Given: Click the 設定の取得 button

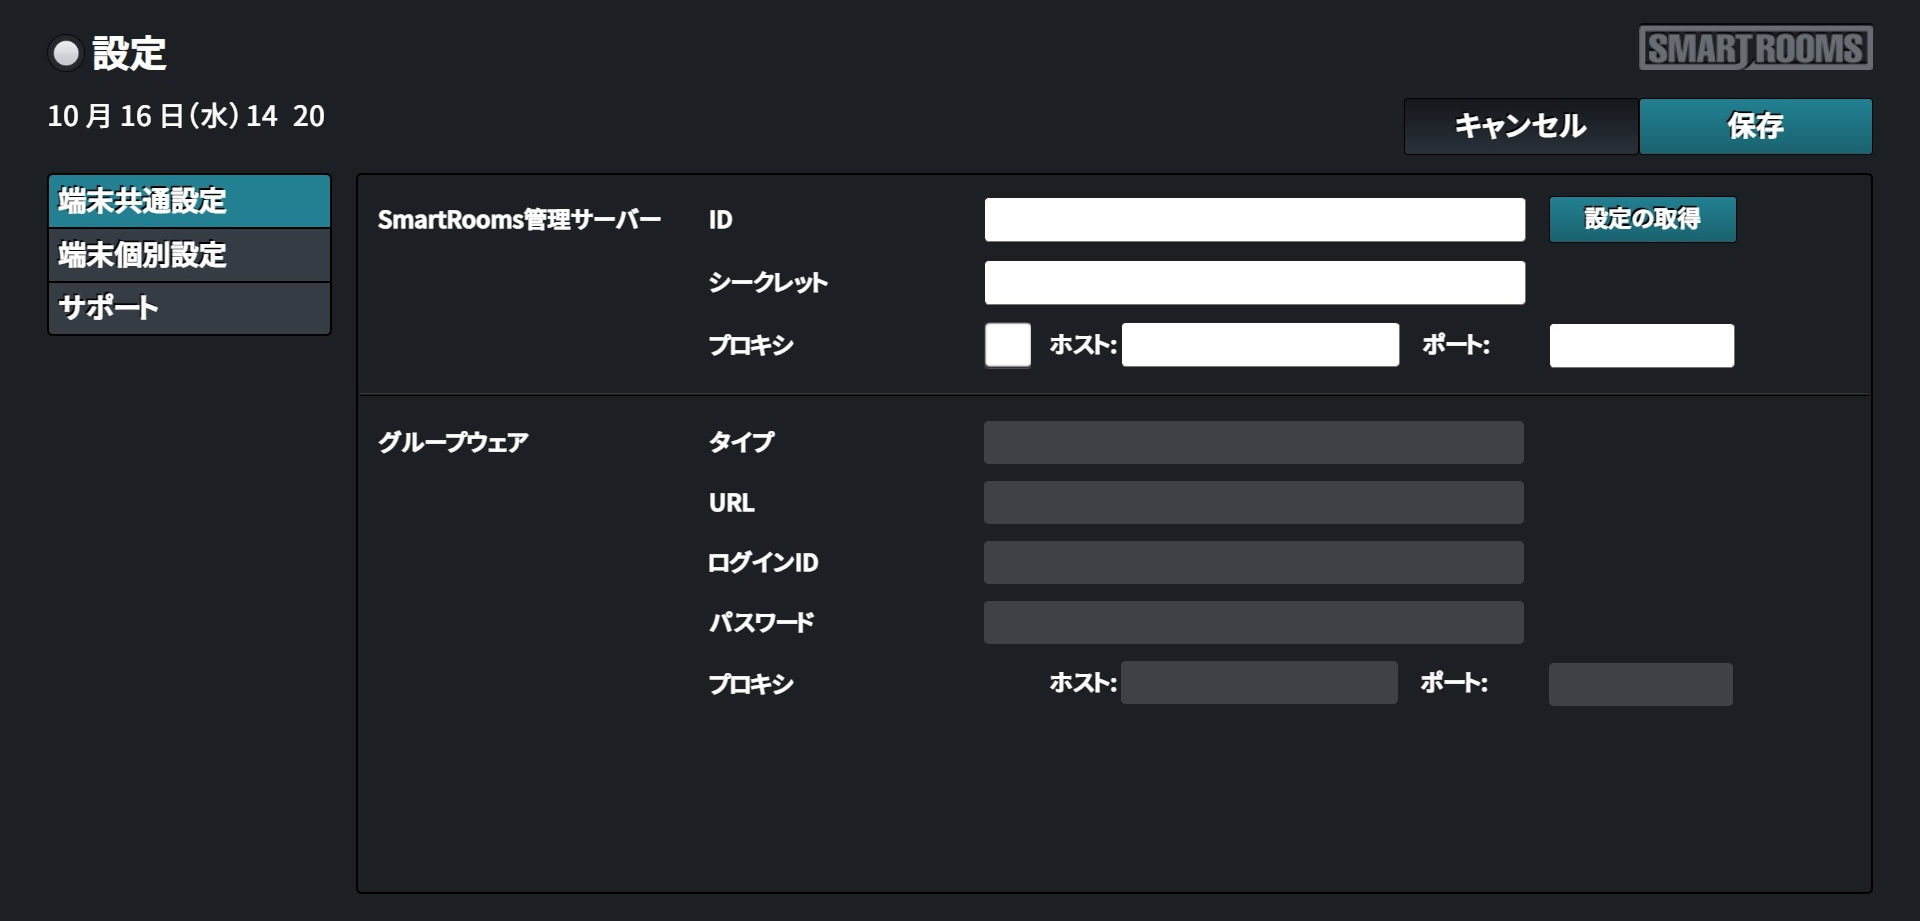Looking at the screenshot, I should (1642, 219).
